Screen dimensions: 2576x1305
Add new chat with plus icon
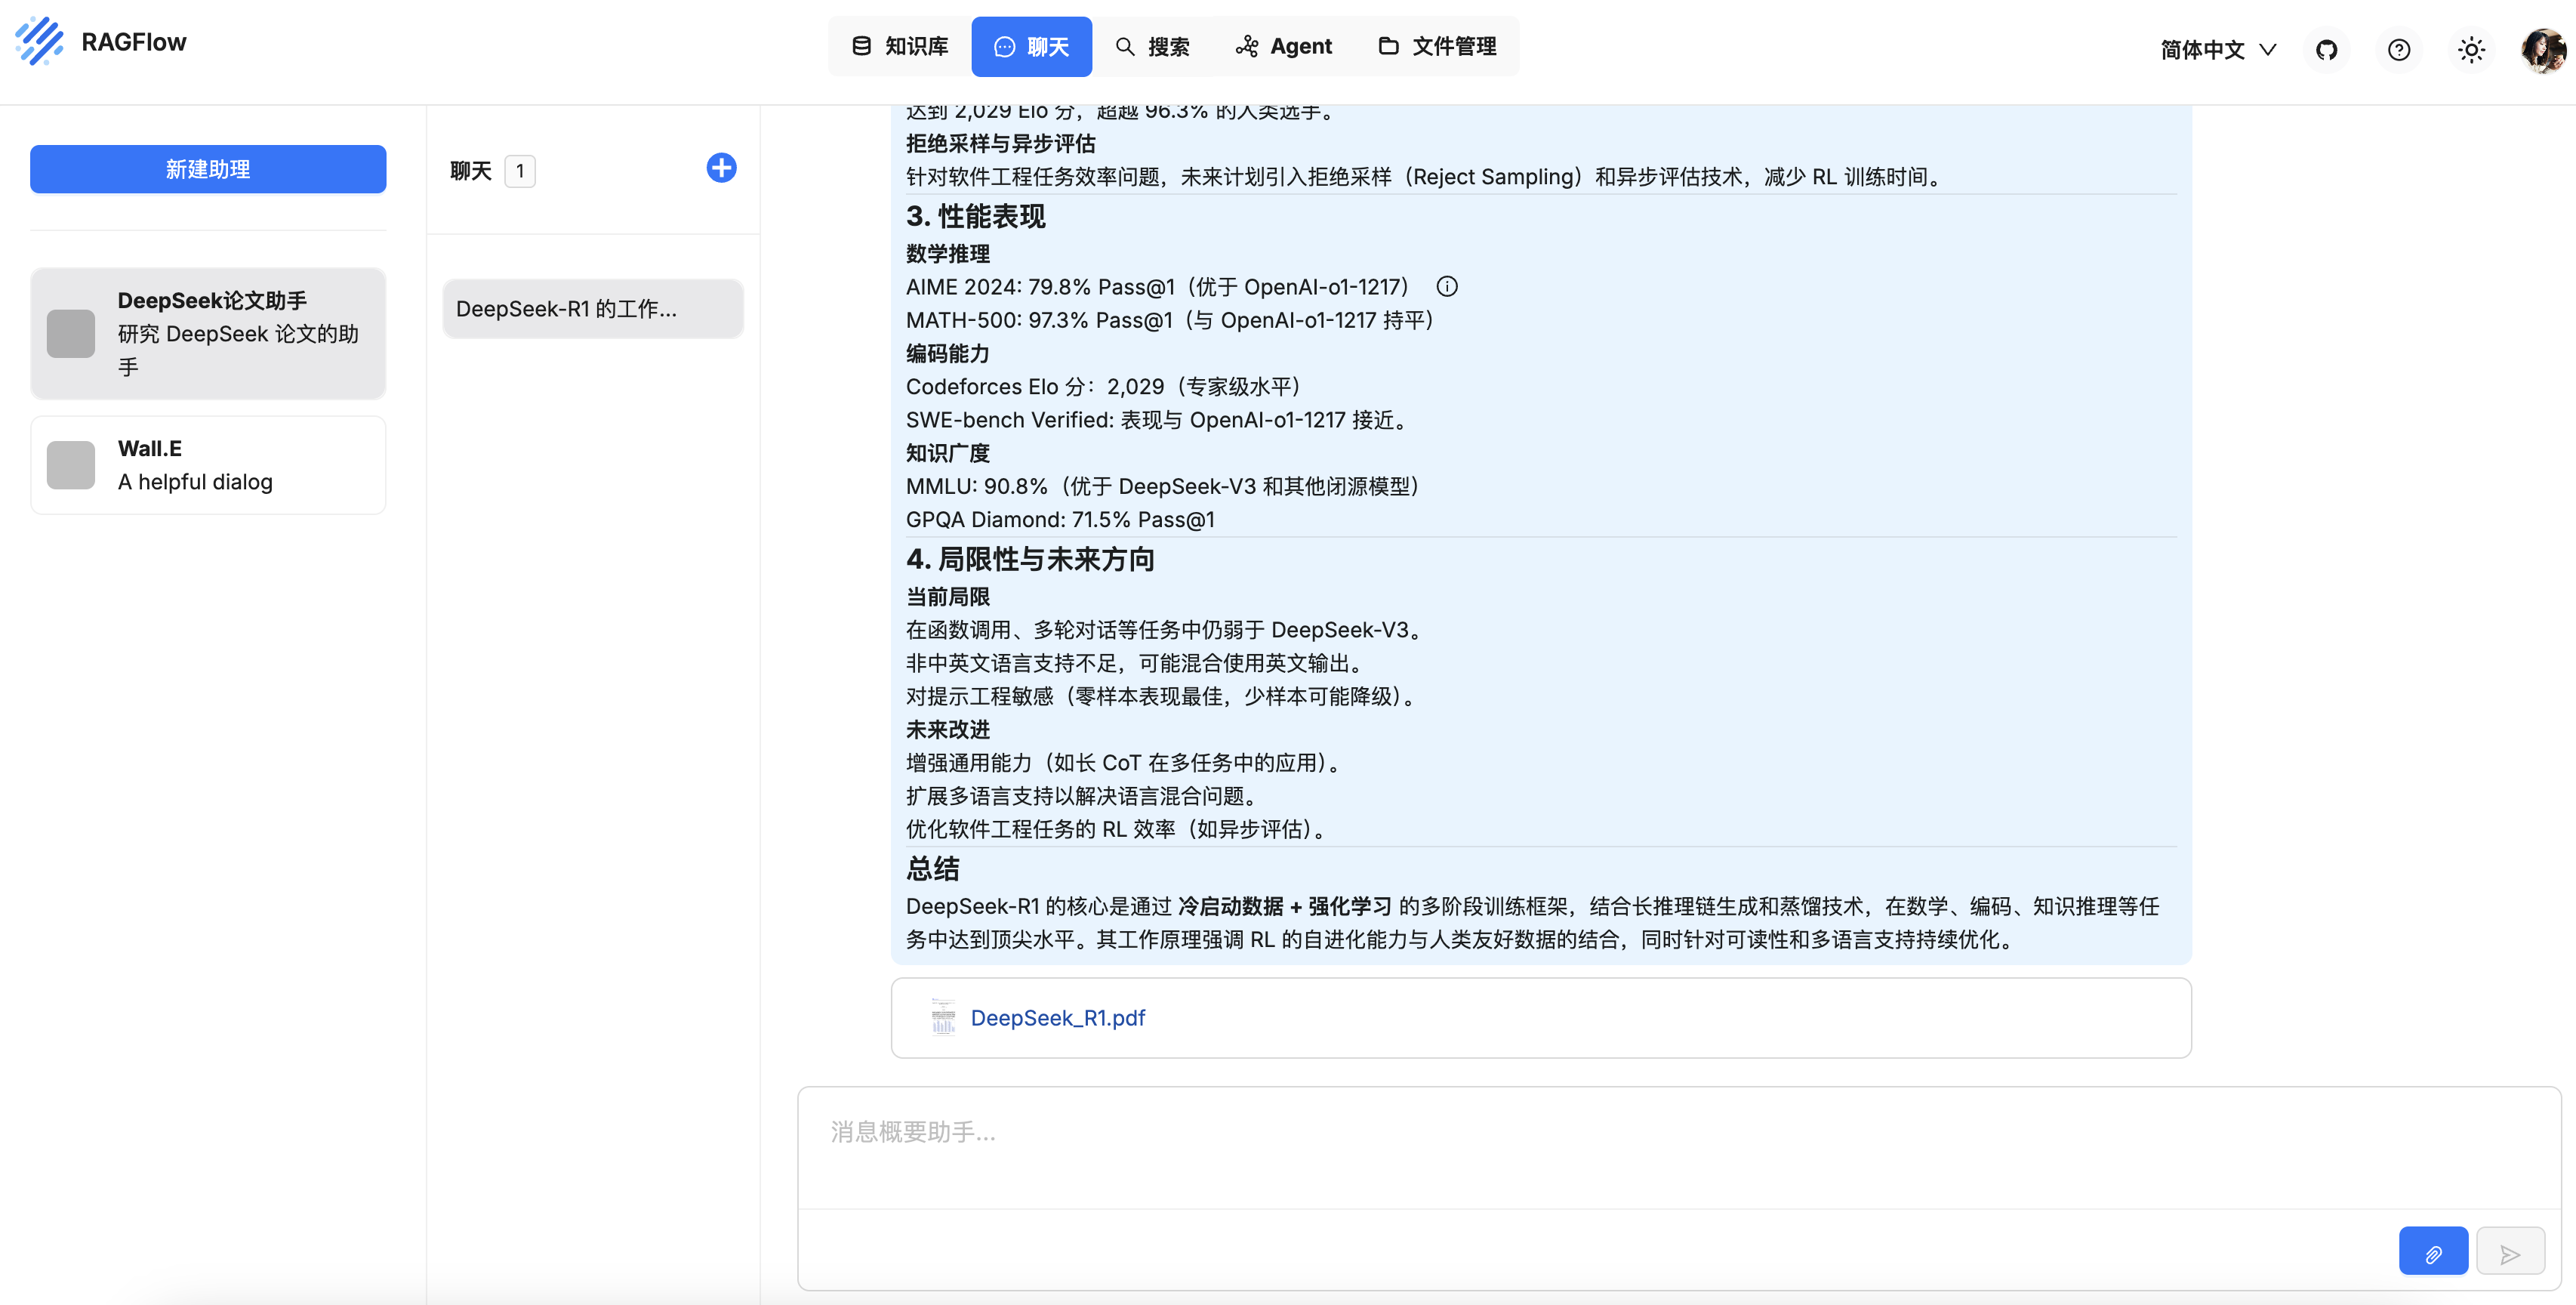pos(721,168)
